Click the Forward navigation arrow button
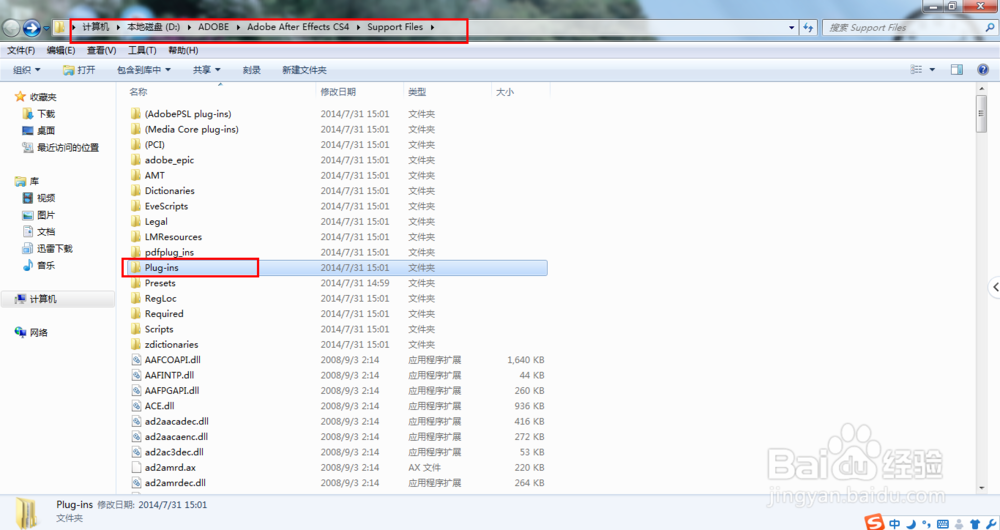1000x530 pixels. pyautogui.click(x=31, y=28)
